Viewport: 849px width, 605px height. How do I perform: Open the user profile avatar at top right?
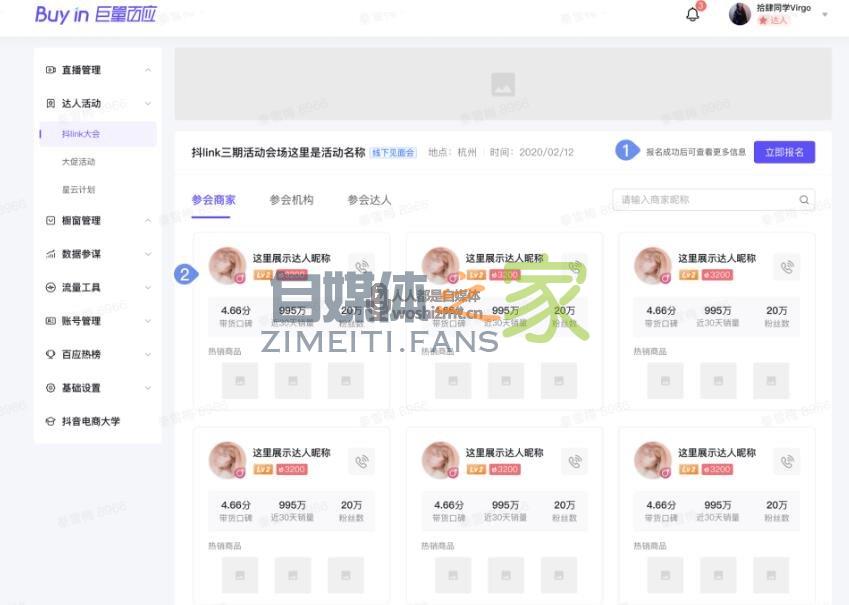[740, 14]
